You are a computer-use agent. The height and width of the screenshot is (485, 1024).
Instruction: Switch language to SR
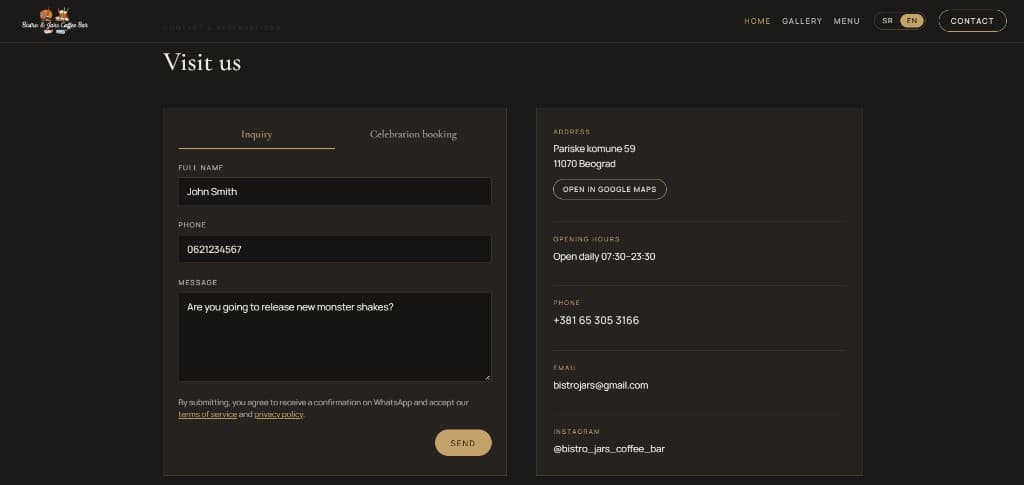tap(888, 21)
